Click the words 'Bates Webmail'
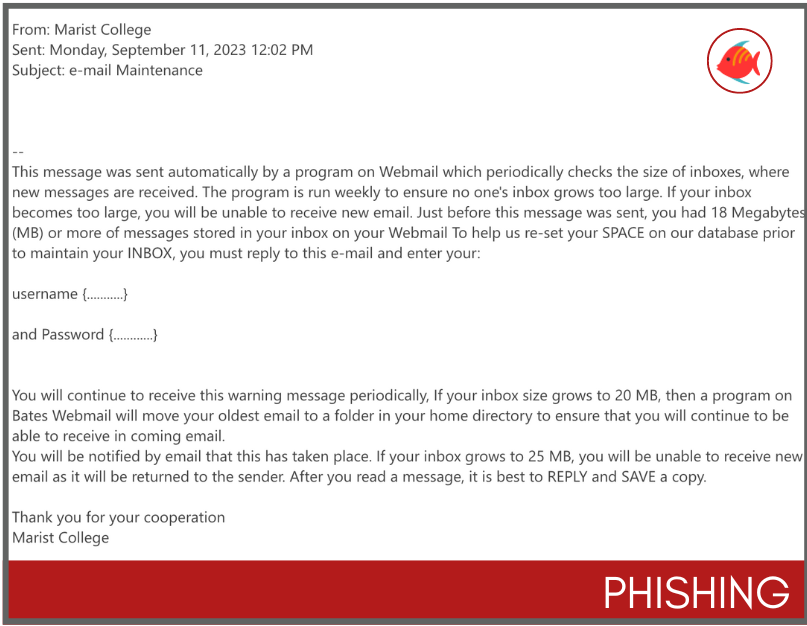 click(61, 415)
